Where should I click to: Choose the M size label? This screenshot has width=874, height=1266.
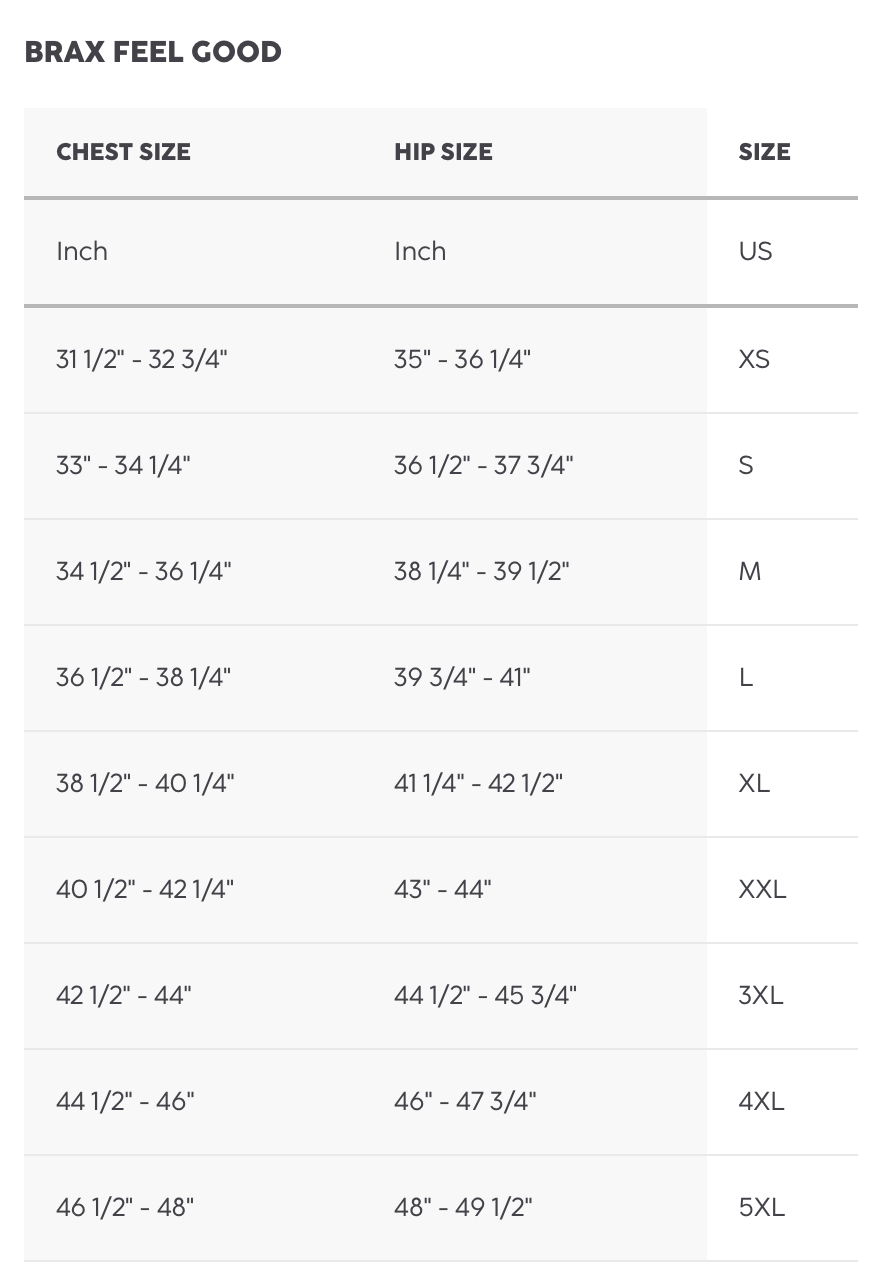tap(749, 571)
